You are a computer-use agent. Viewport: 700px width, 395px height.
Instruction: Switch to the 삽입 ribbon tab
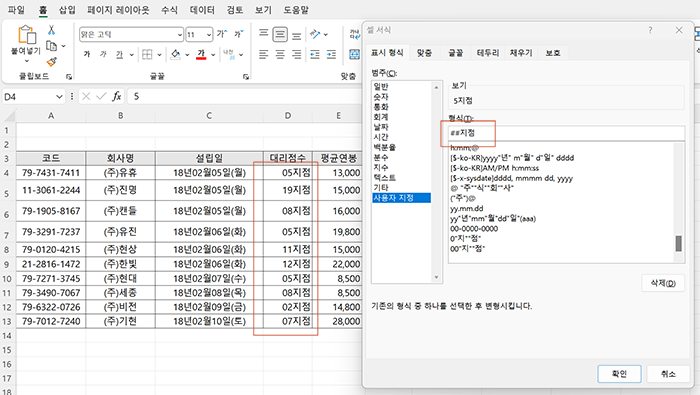[67, 10]
